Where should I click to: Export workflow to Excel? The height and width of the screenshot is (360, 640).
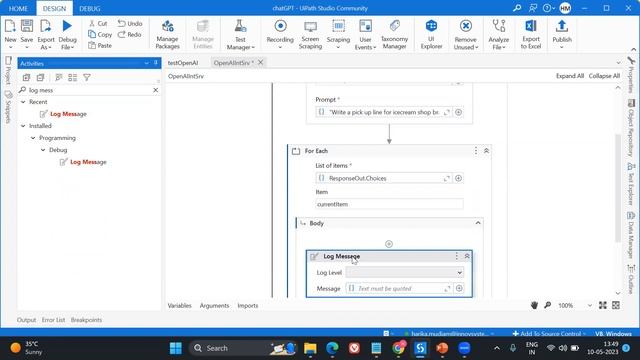tap(531, 34)
